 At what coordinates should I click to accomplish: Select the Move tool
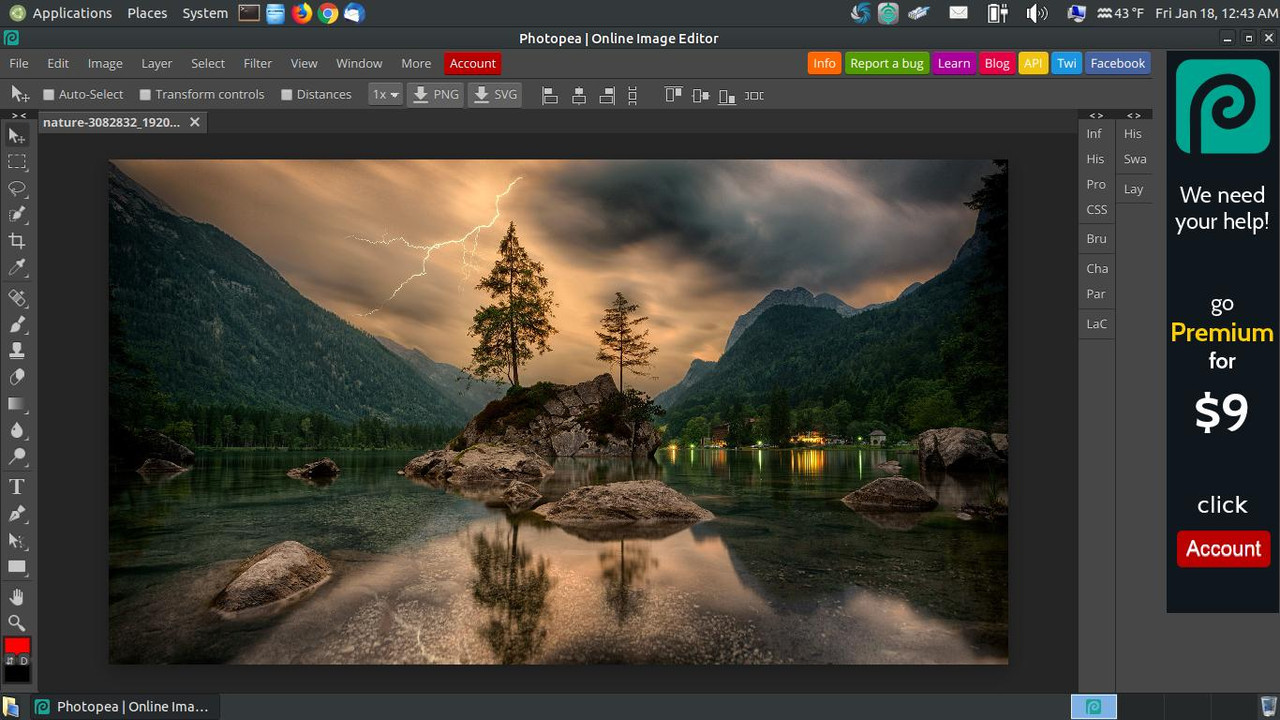coord(16,136)
